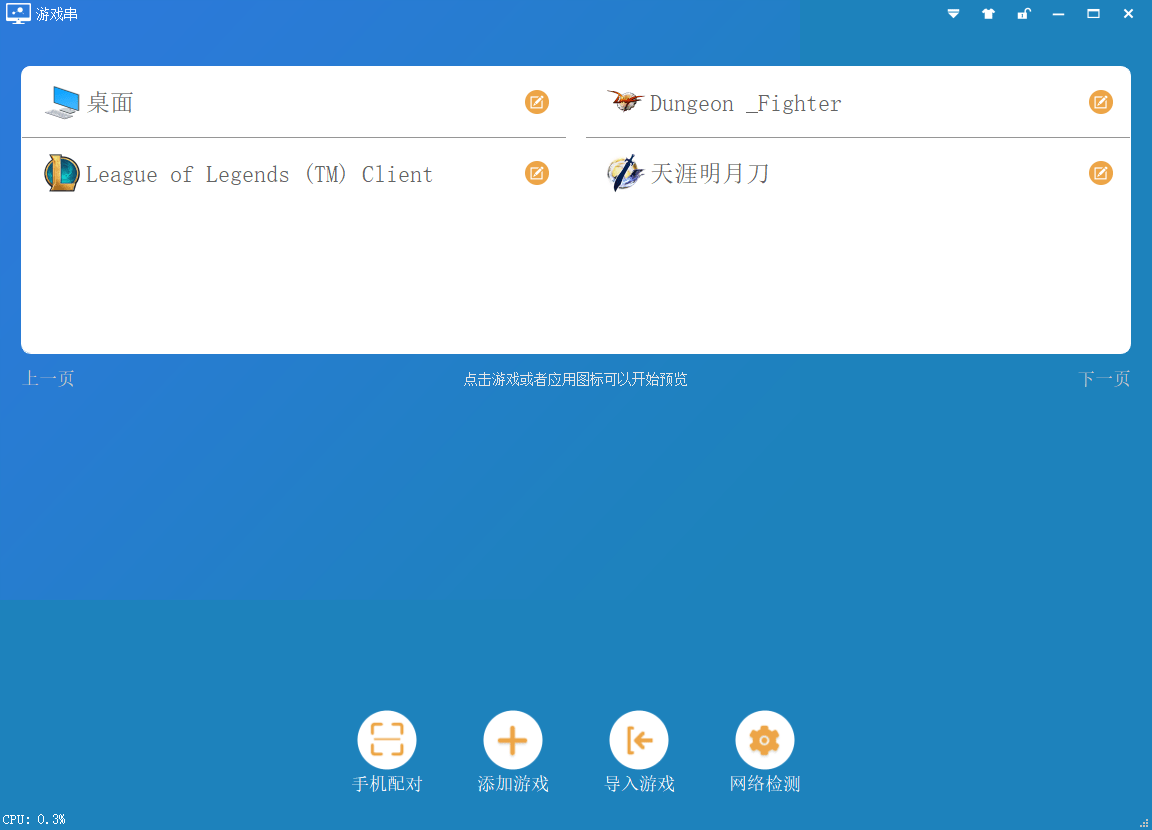Click the League of Legends icon
Viewport: 1152px width, 830px height.
pyautogui.click(x=62, y=173)
